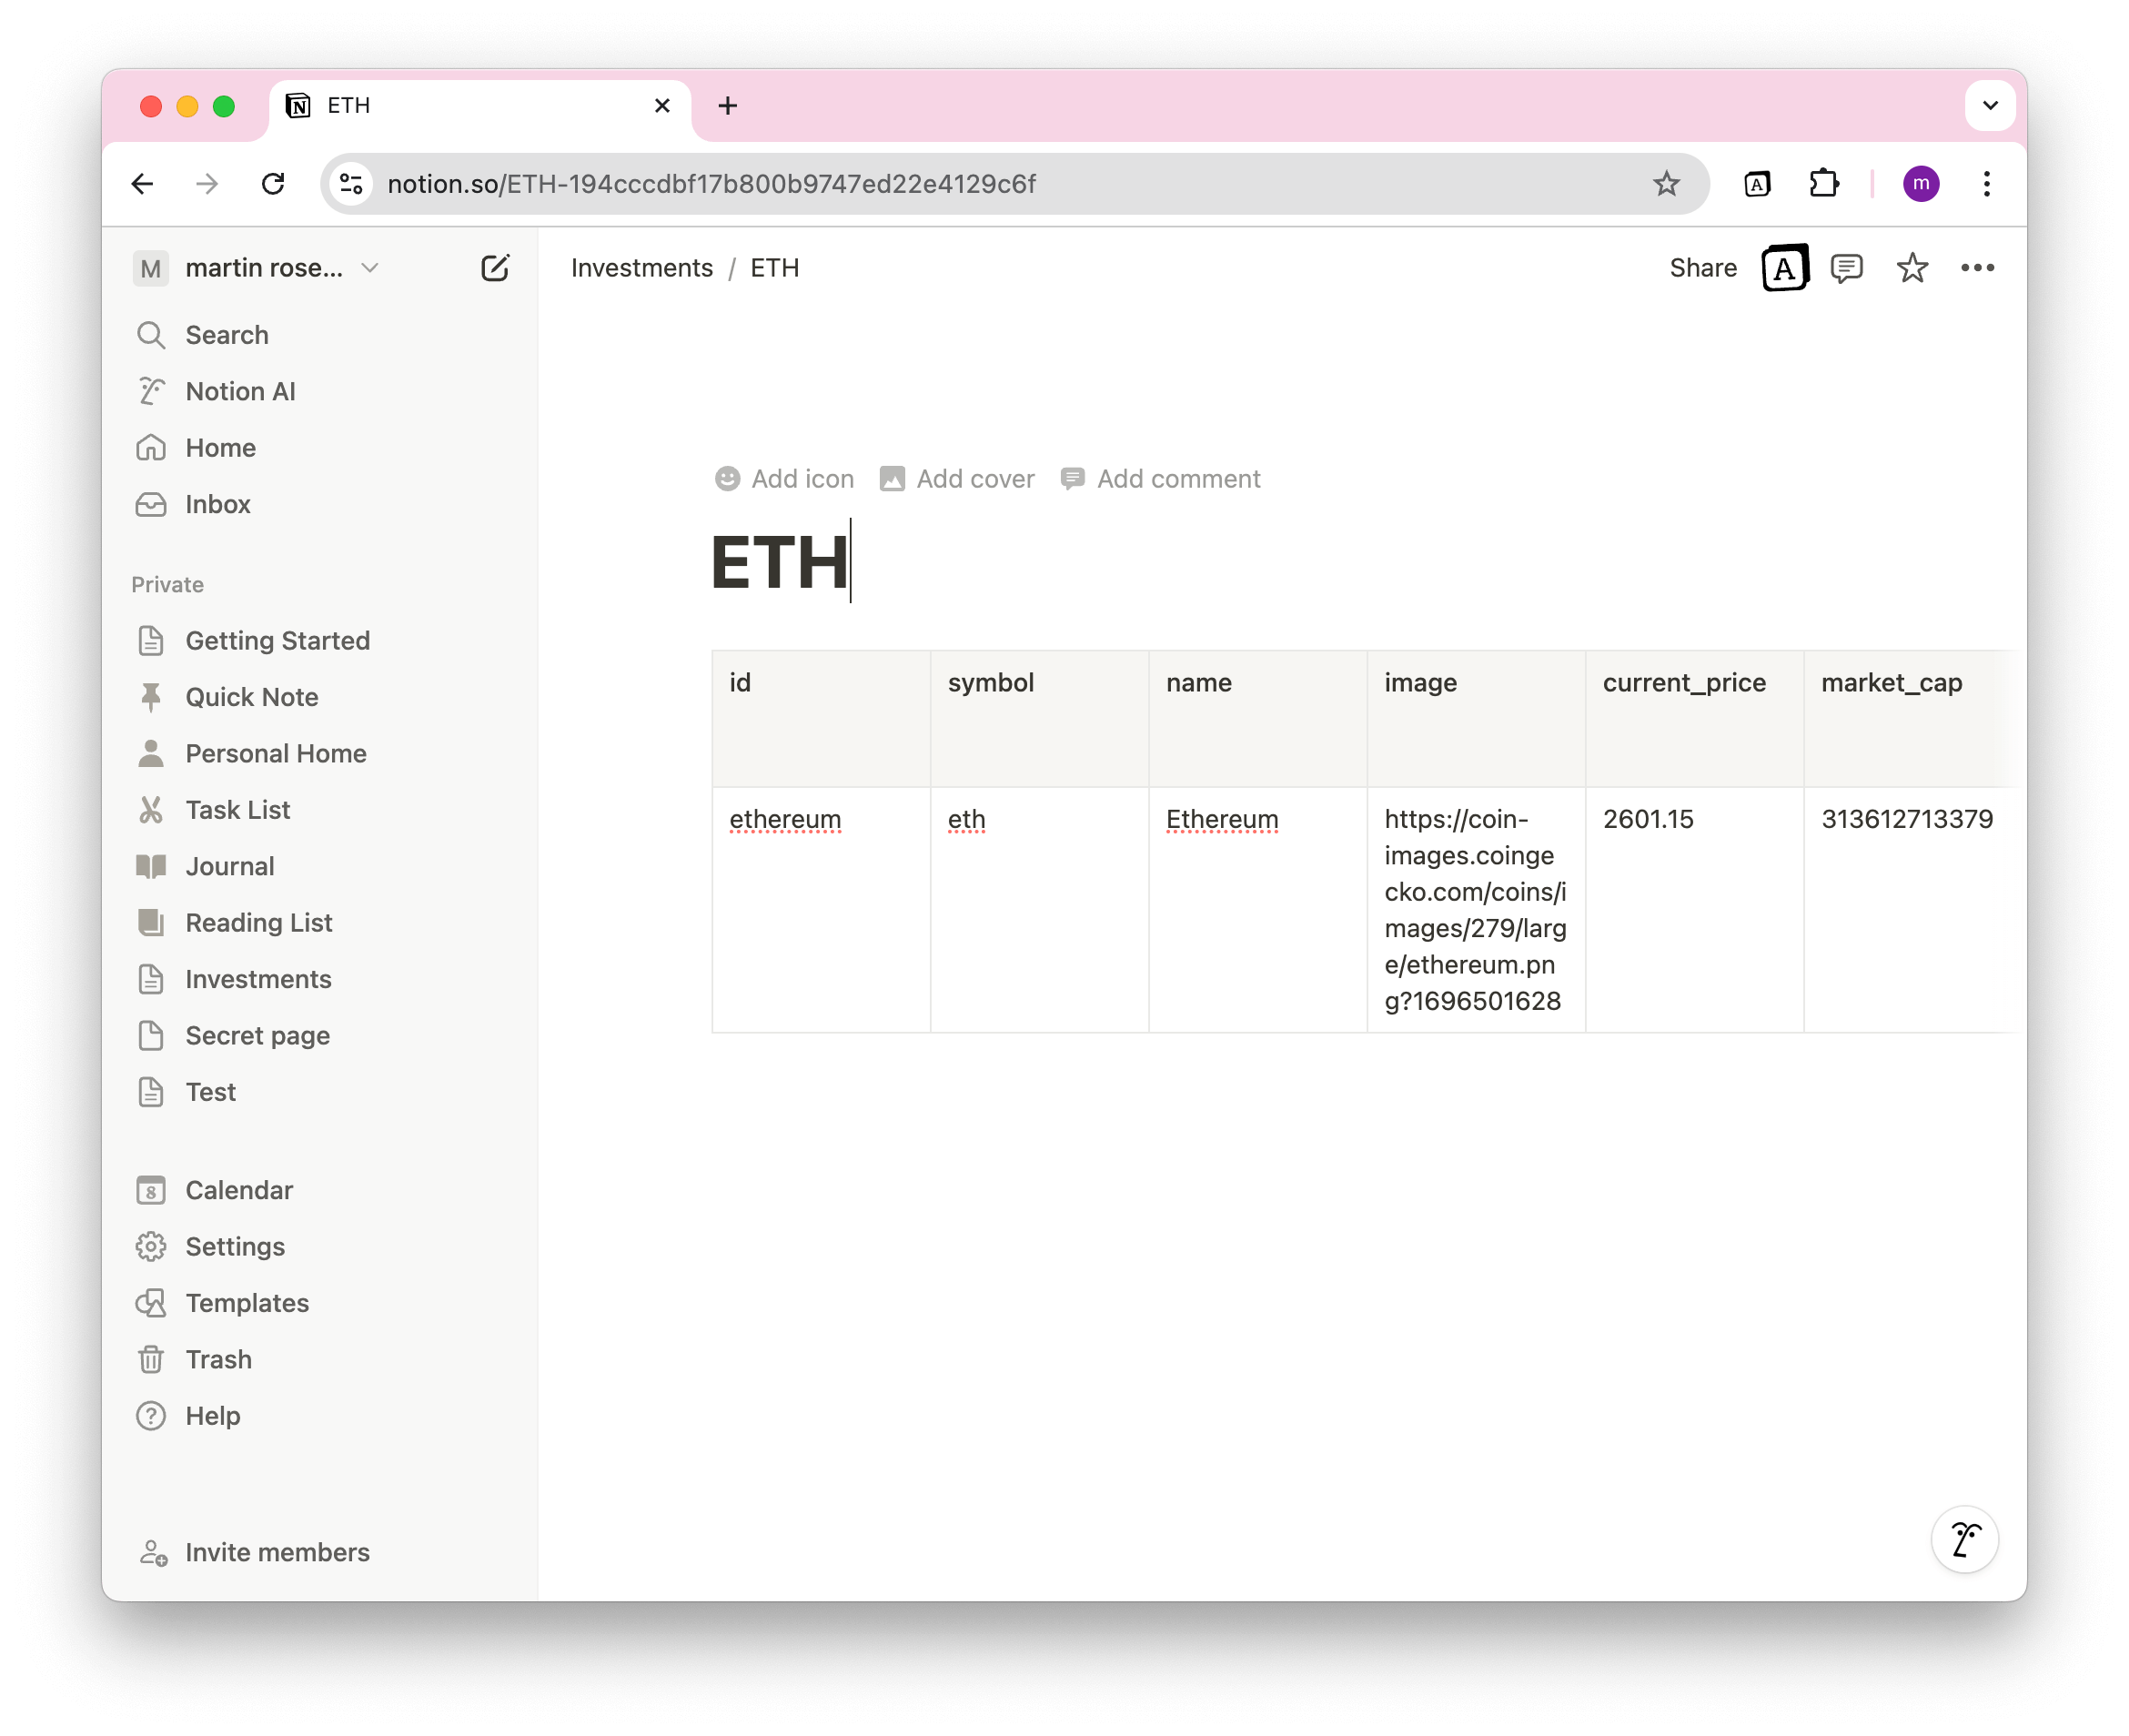Click the new page compose icon
2129x1736 pixels.
[x=495, y=268]
